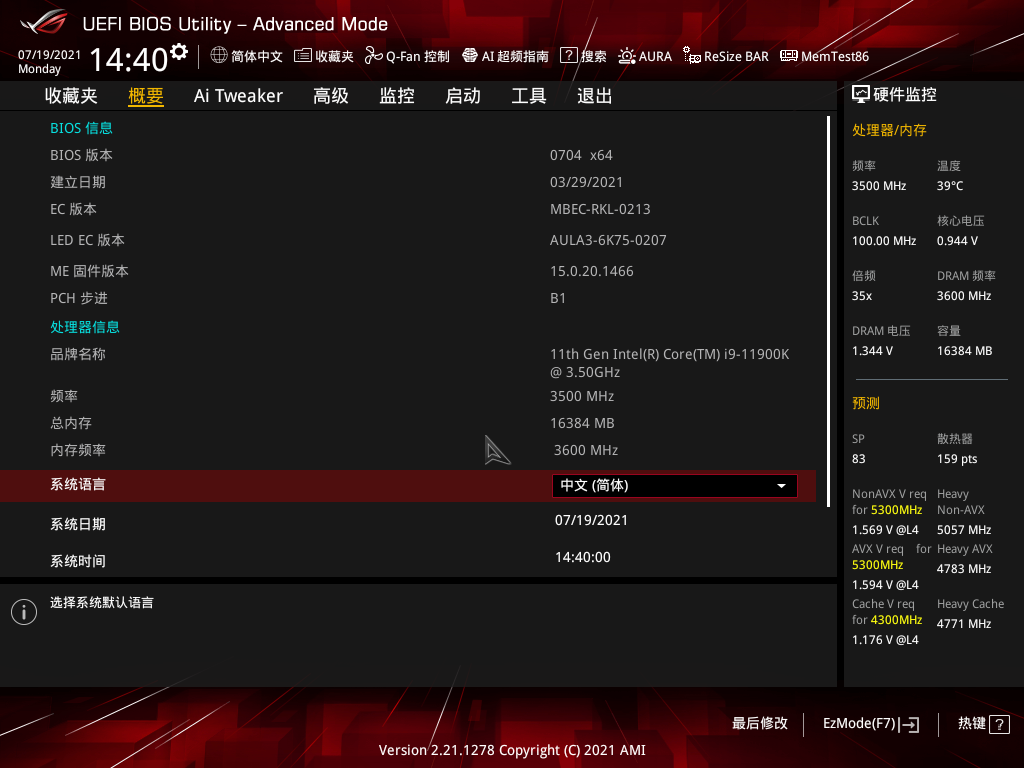
Task: Click the 硬件监控 monitor icon
Action: pyautogui.click(x=861, y=95)
